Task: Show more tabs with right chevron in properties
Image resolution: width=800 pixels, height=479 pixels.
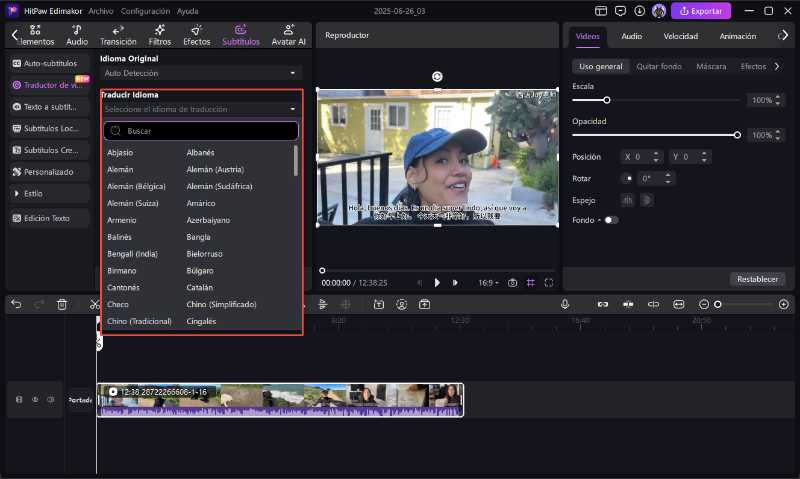Action: (x=784, y=35)
